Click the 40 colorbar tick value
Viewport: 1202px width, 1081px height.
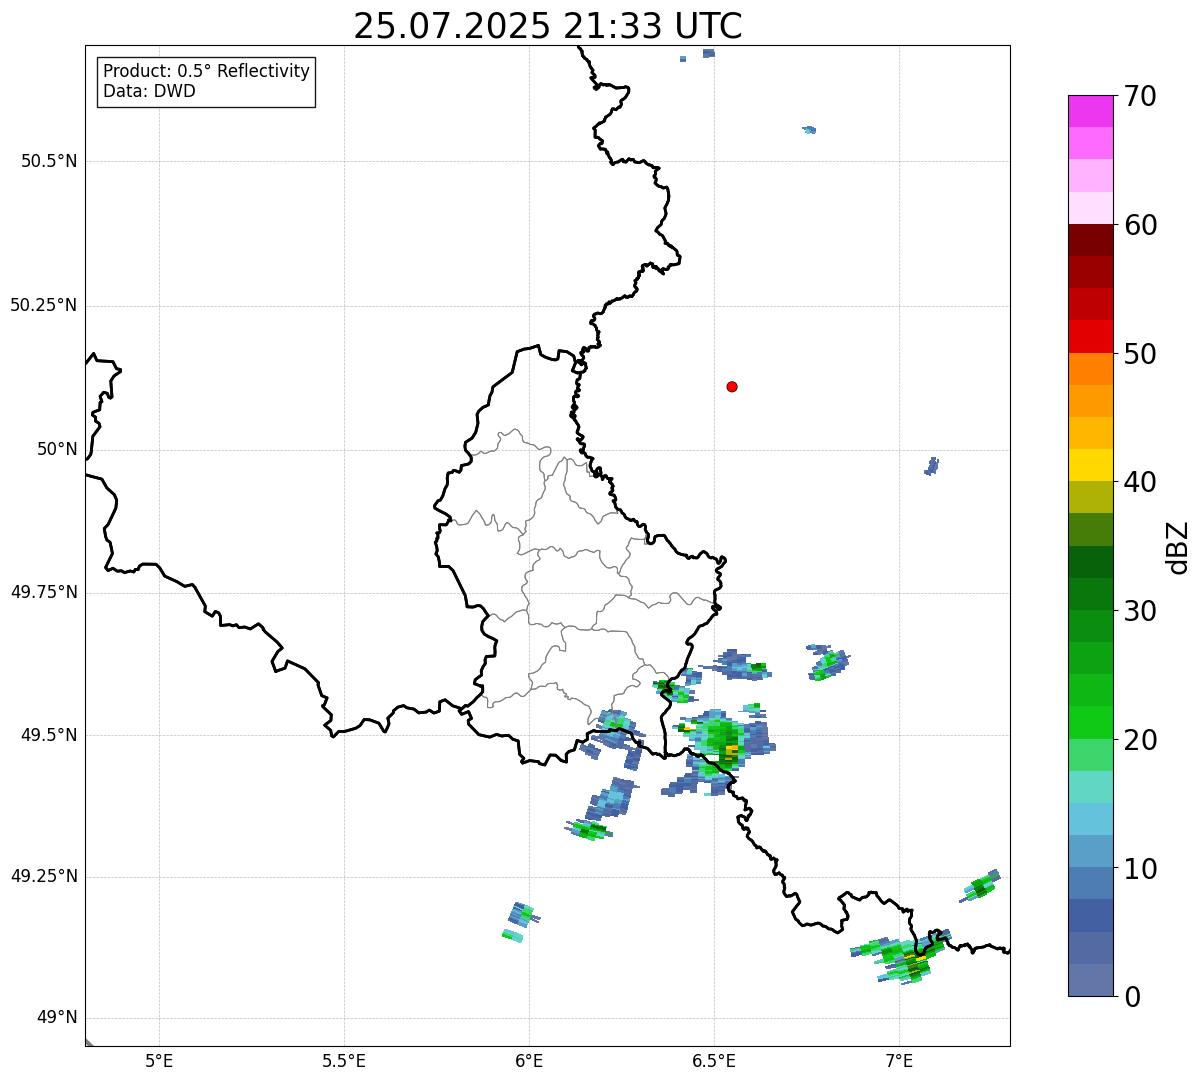[1140, 482]
